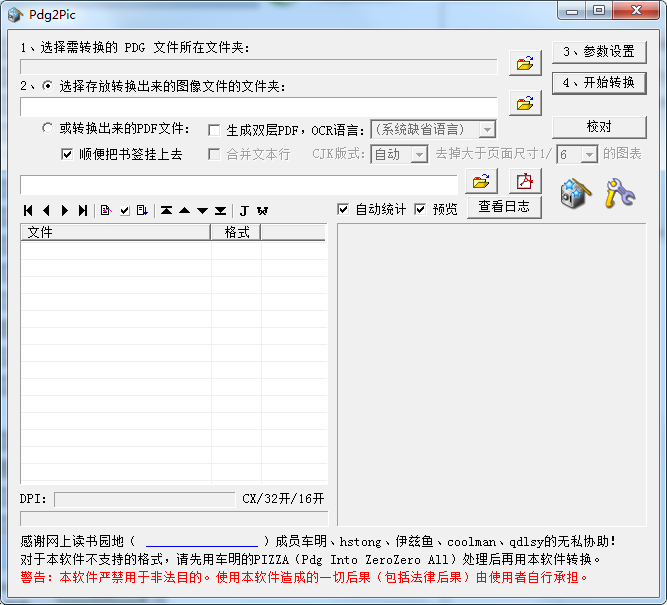Go to the previous file
The height and width of the screenshot is (605, 667).
pos(46,211)
